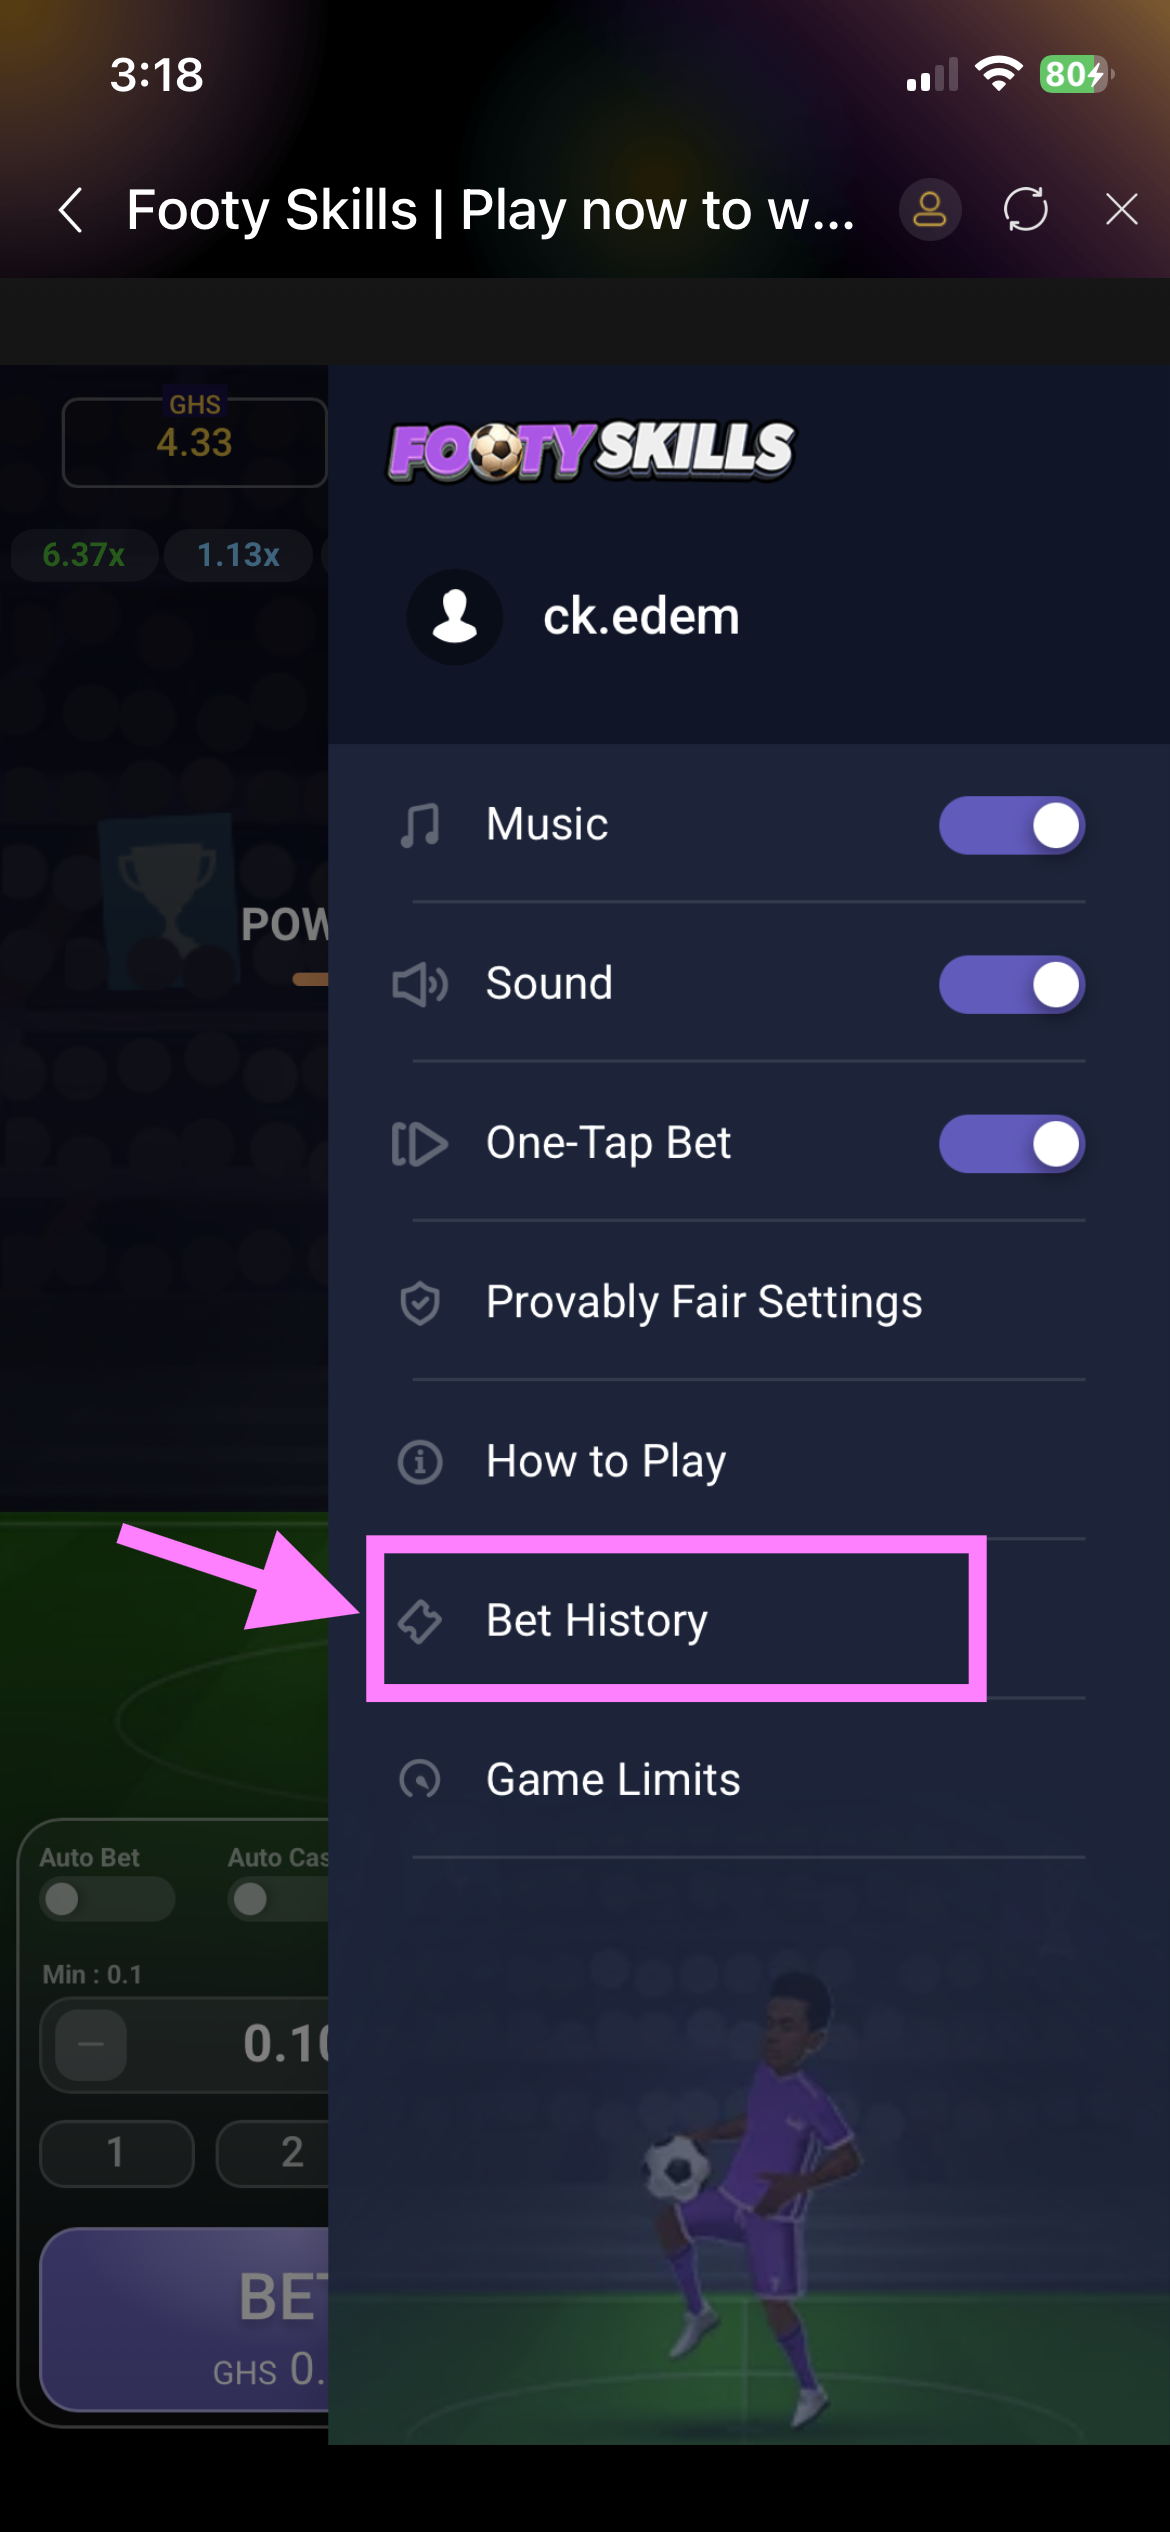
Task: Tap the refresh page icon
Action: pos(1025,210)
